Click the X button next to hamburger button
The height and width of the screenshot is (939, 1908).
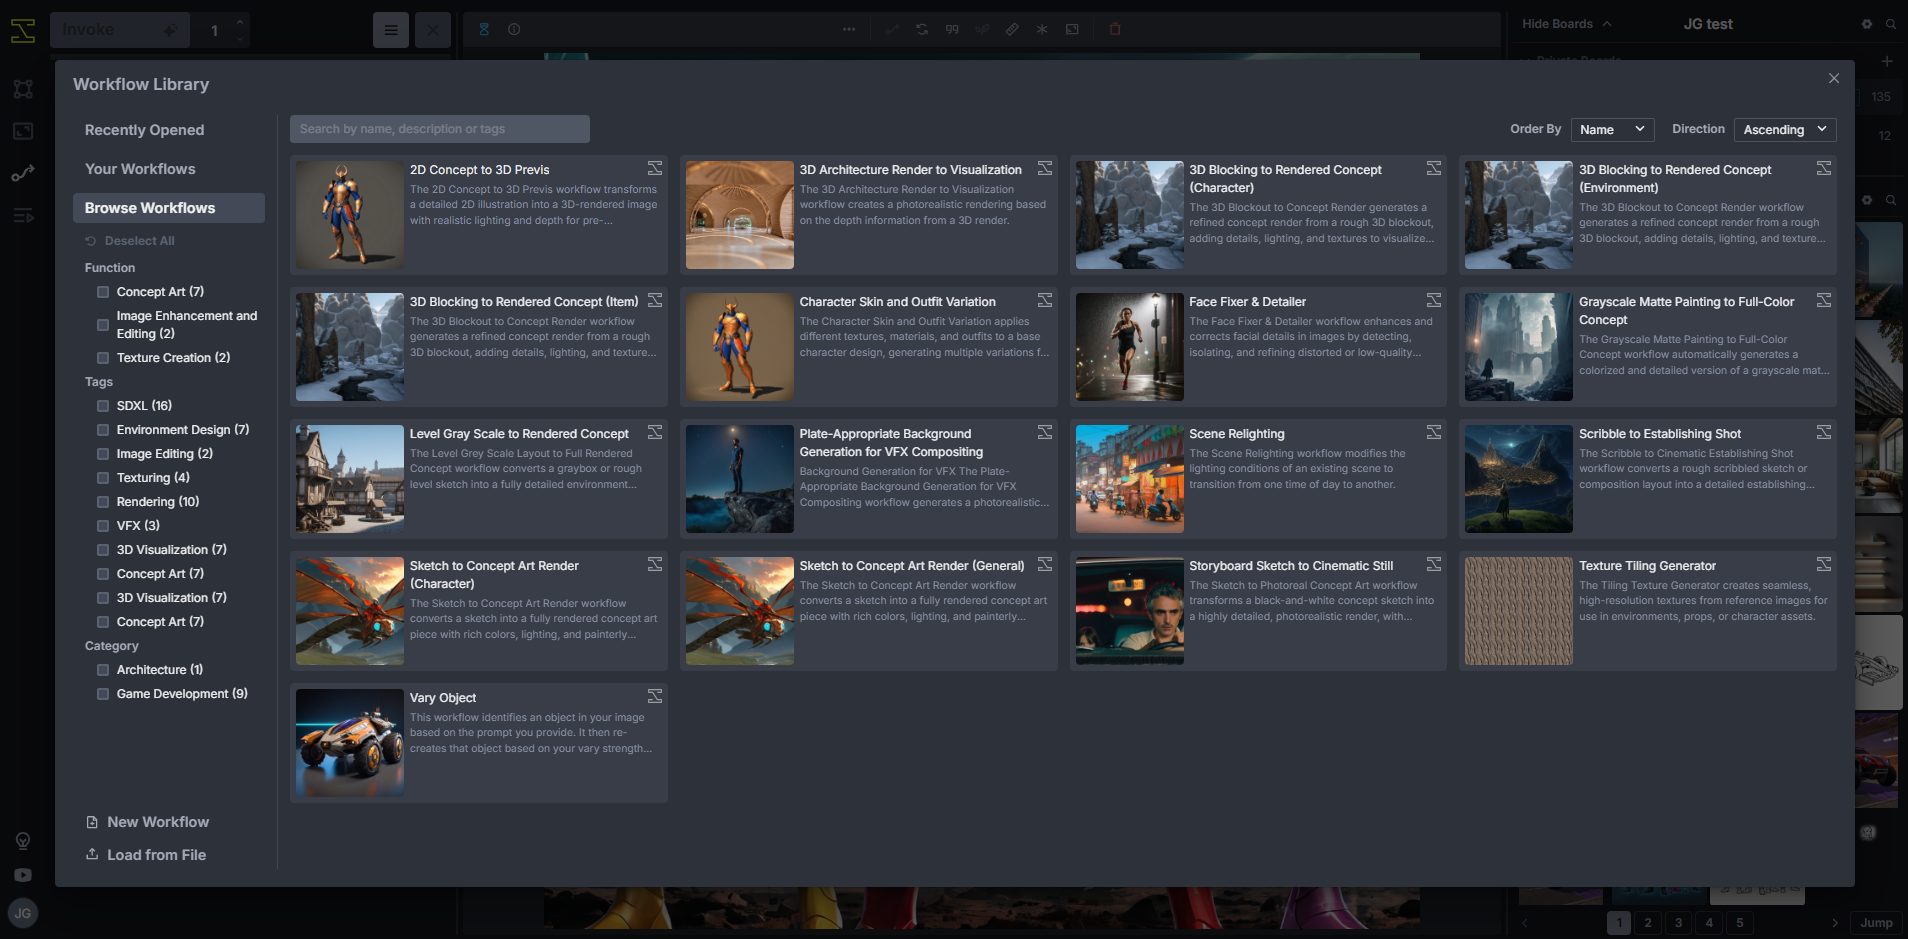point(433,30)
